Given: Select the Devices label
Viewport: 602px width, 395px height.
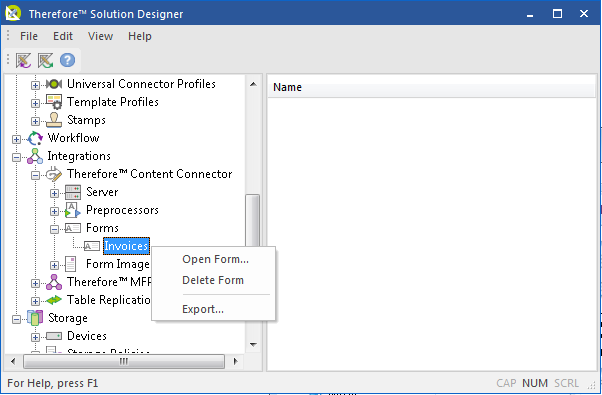Looking at the screenshot, I should coord(87,336).
